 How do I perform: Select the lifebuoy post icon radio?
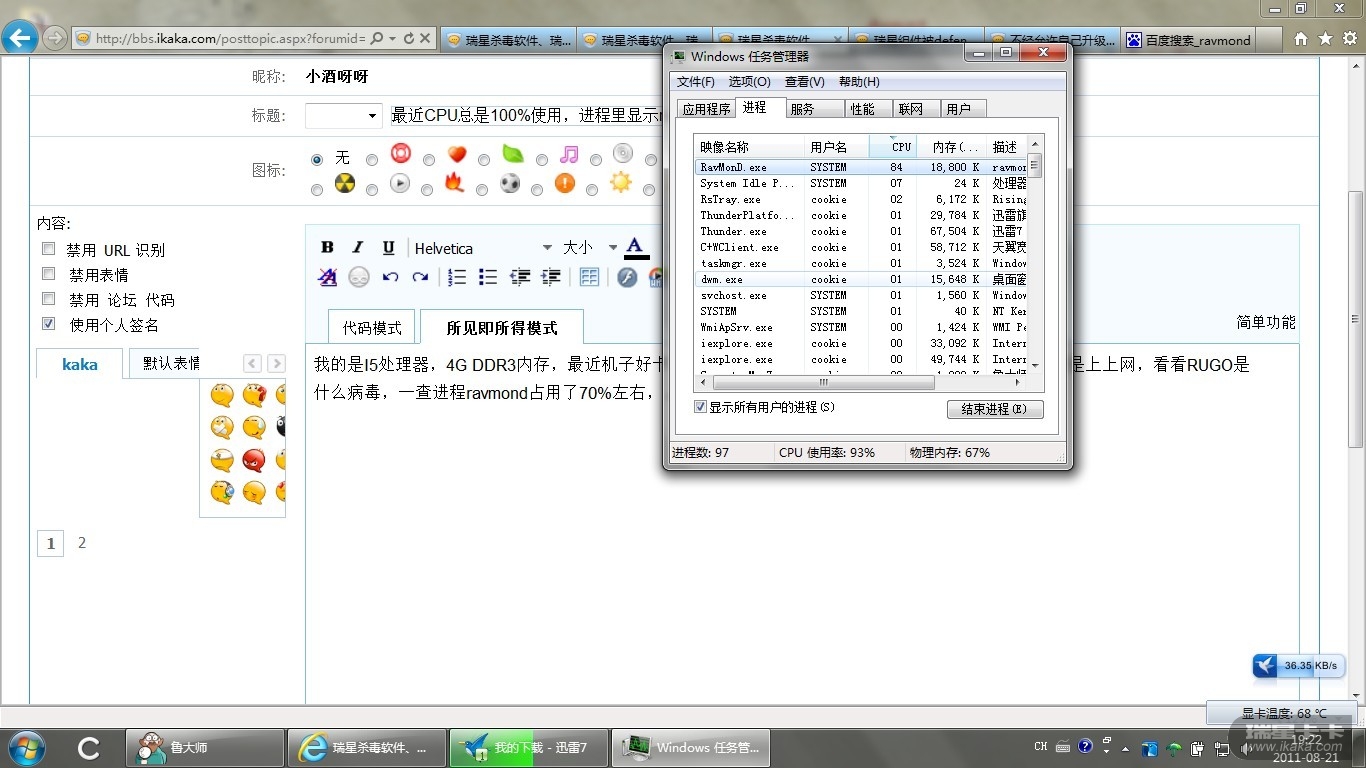tap(372, 159)
